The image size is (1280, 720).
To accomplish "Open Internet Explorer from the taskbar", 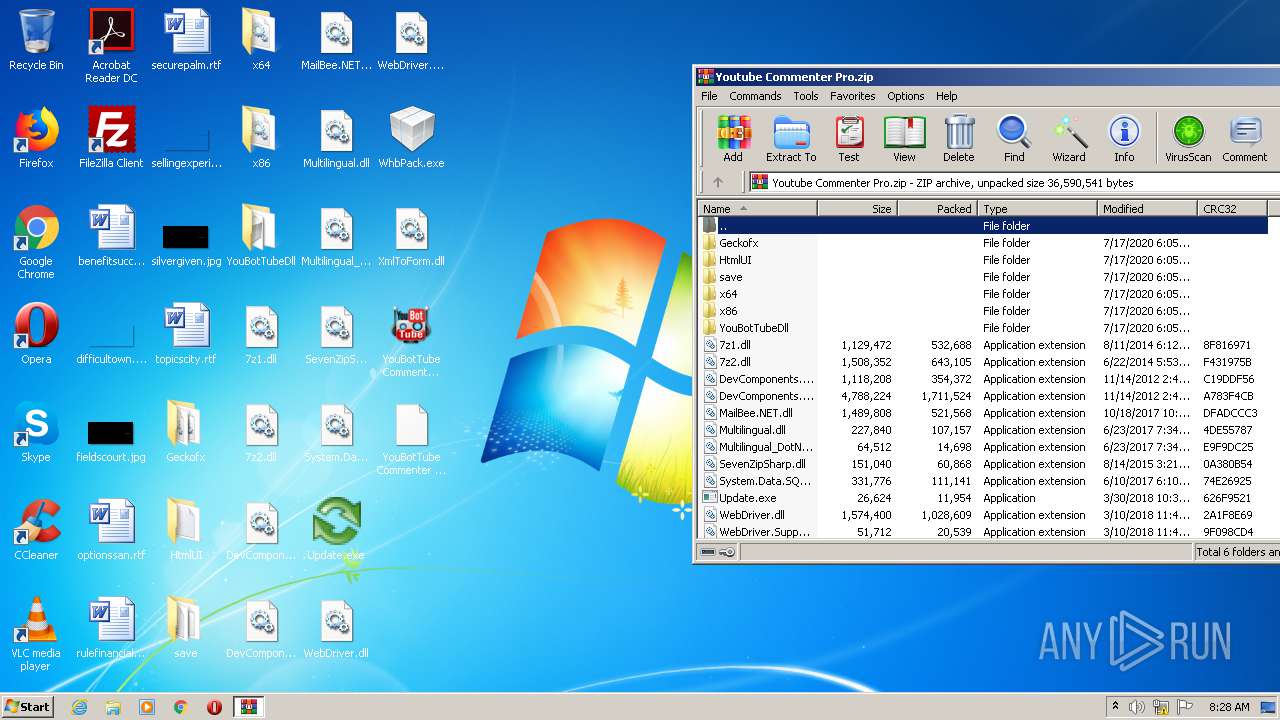I will pyautogui.click(x=80, y=707).
